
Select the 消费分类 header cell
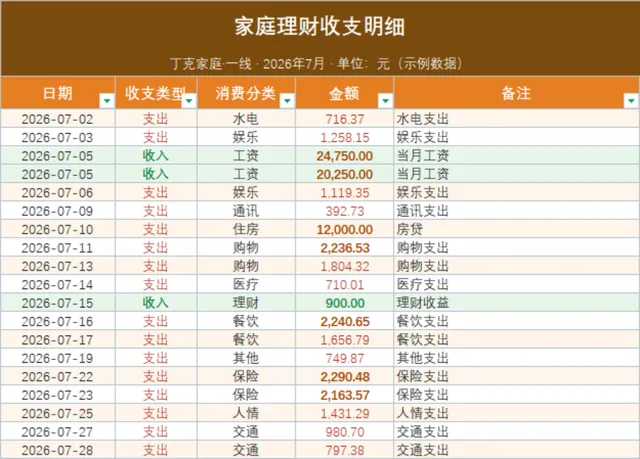[x=246, y=93]
